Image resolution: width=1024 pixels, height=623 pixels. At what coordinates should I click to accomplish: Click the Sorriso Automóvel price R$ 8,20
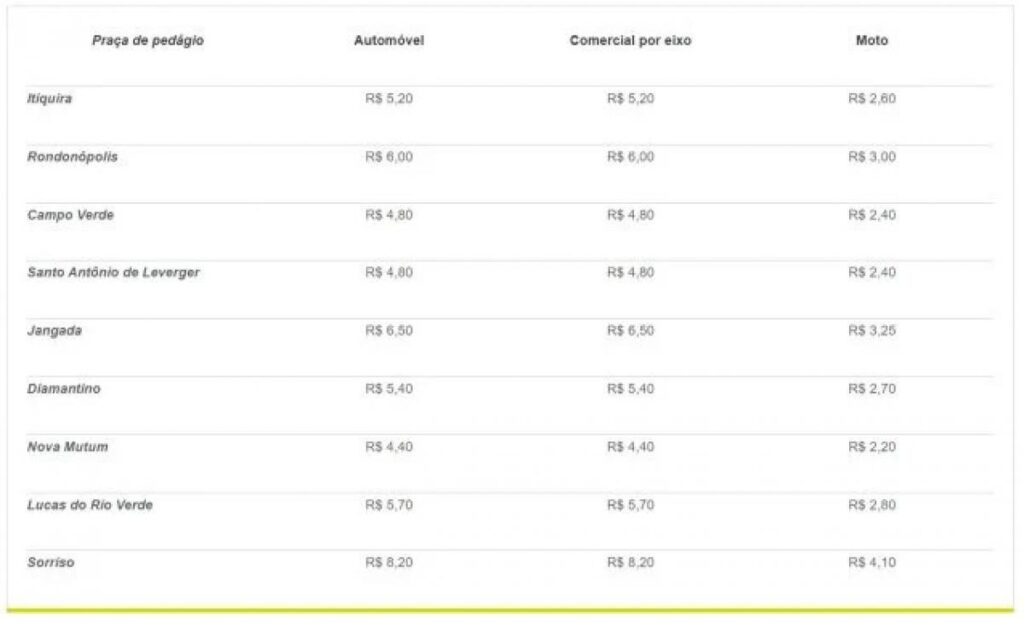coord(389,563)
